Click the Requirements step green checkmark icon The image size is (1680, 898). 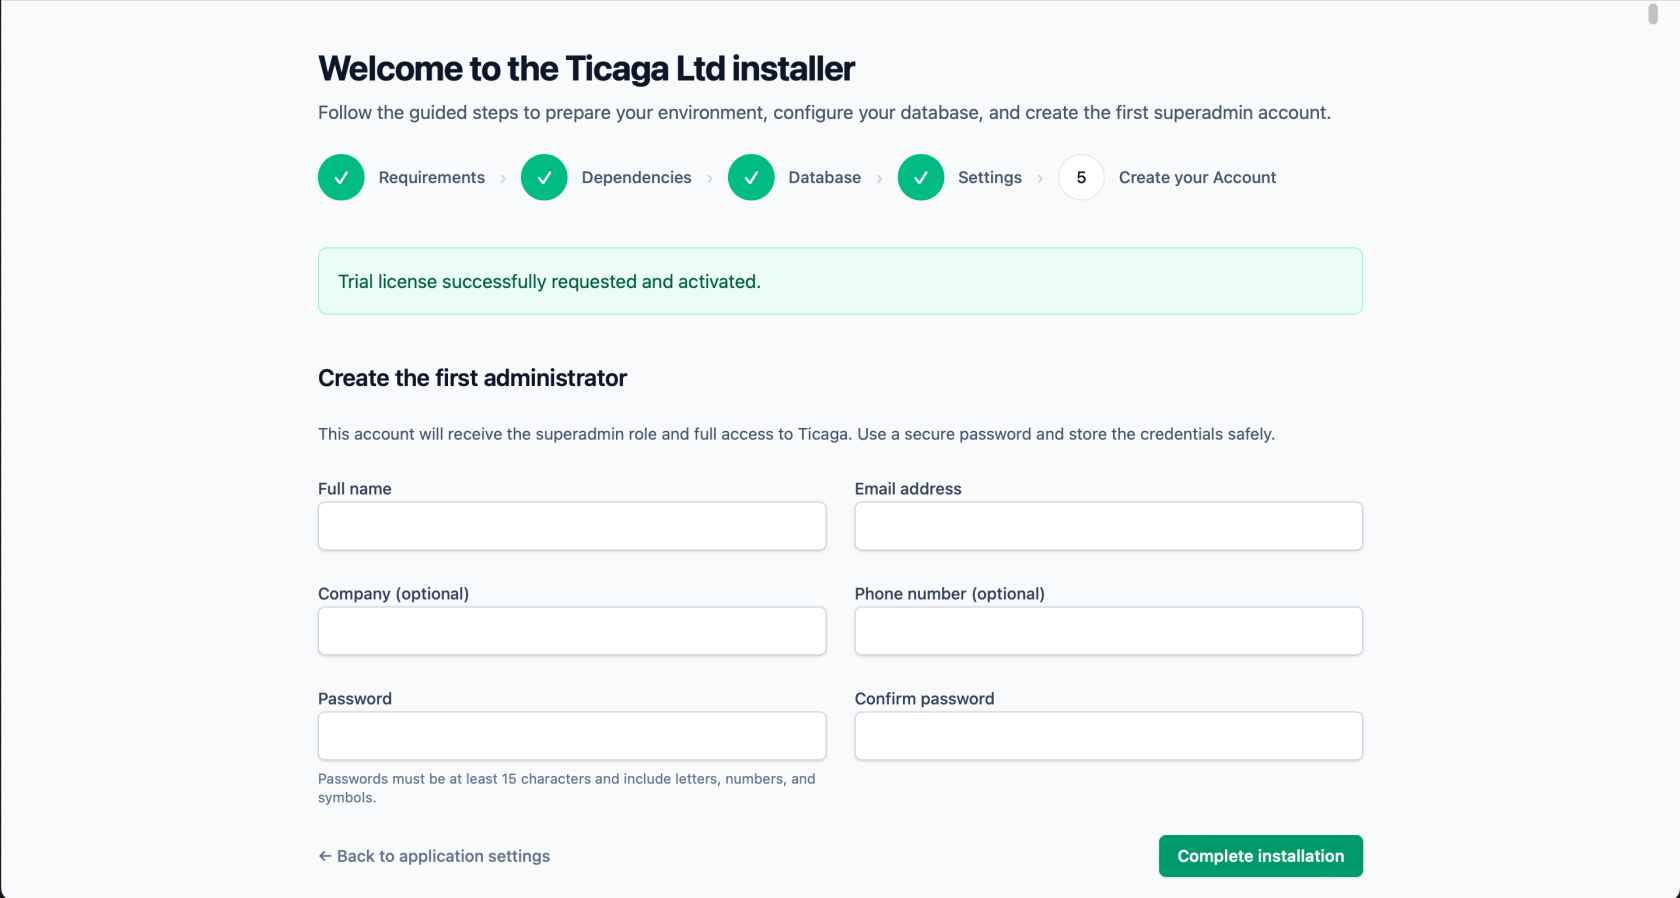[x=341, y=177]
